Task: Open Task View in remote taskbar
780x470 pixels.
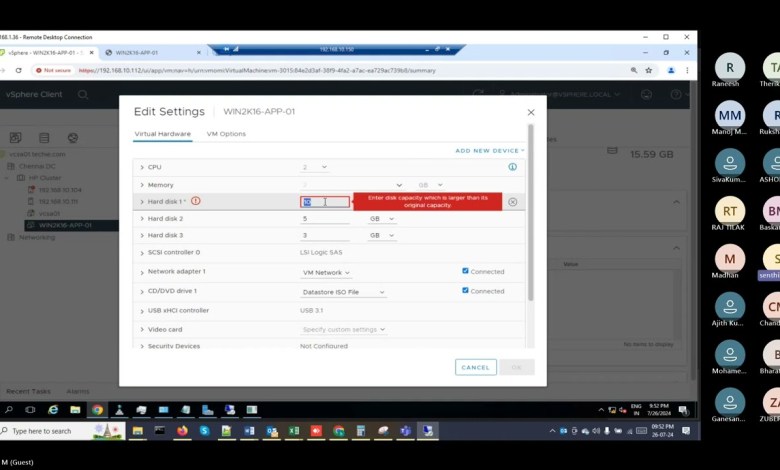Action: pos(30,410)
